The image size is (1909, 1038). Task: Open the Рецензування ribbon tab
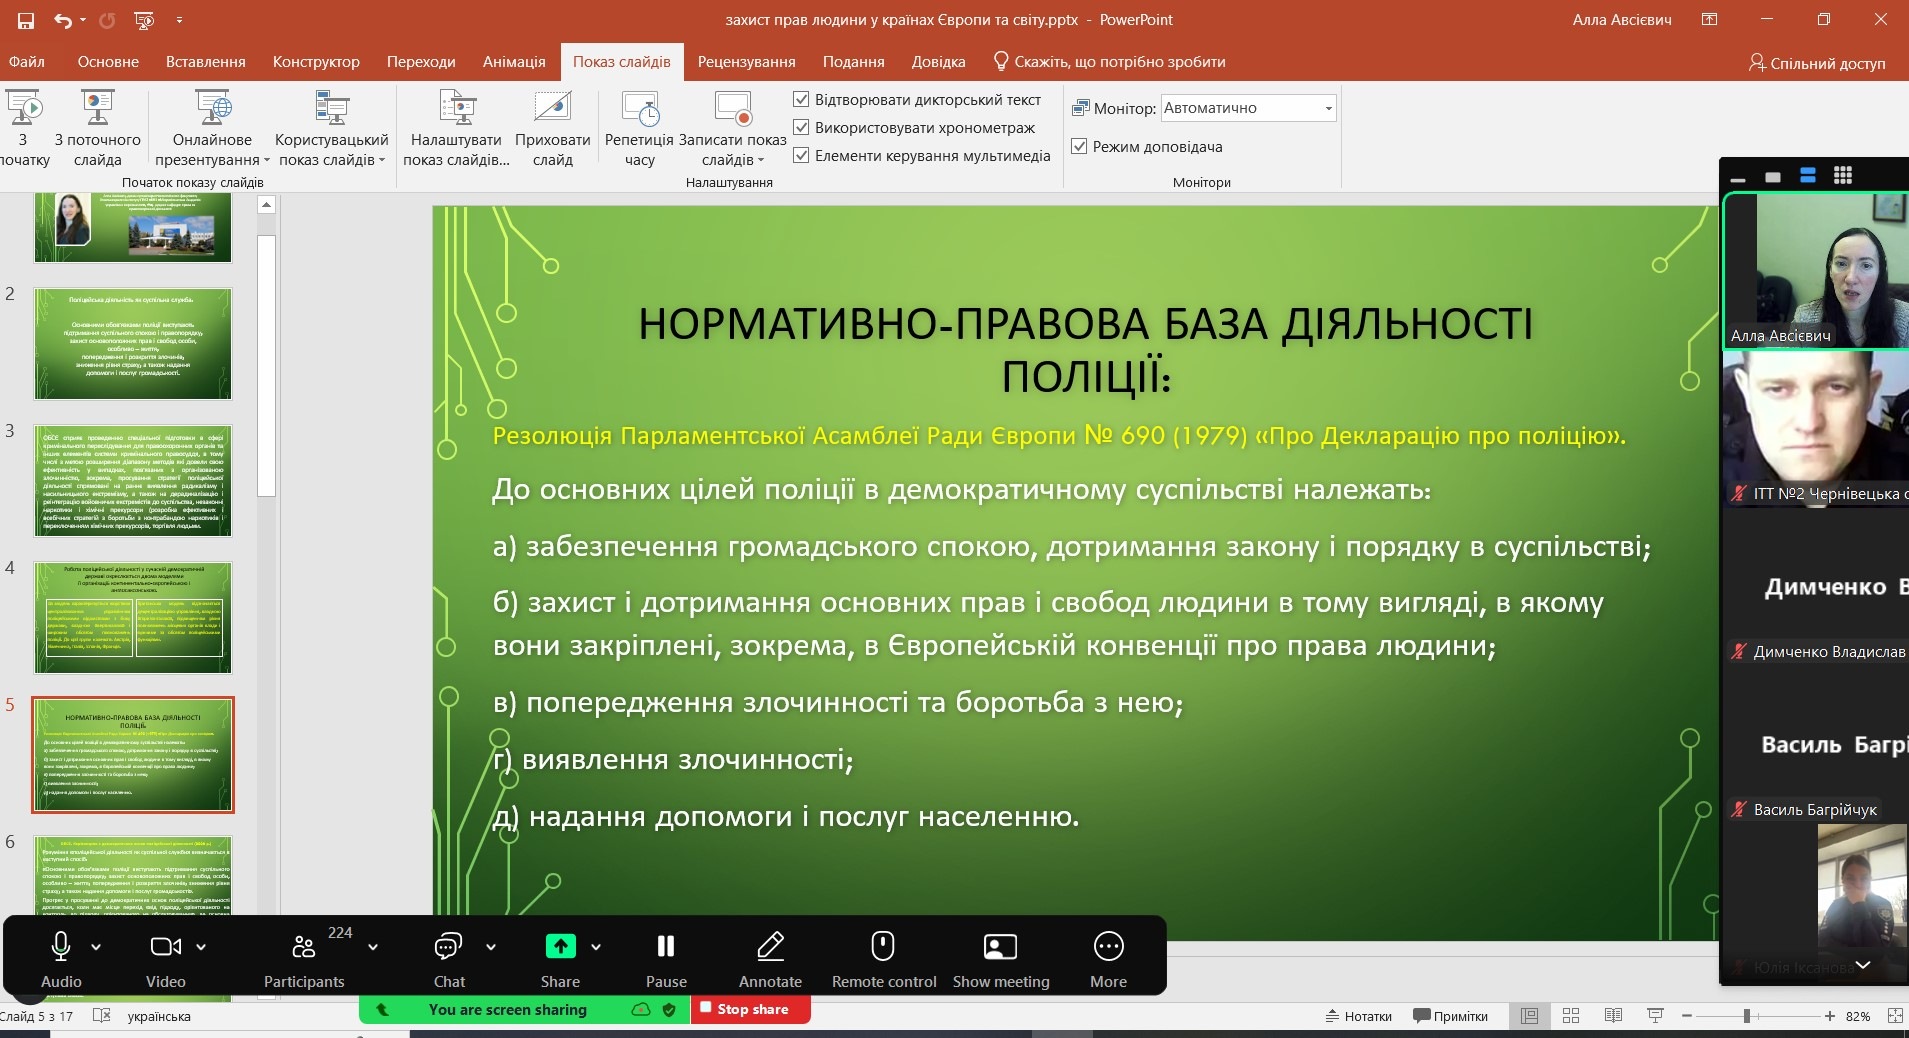pyautogui.click(x=746, y=62)
